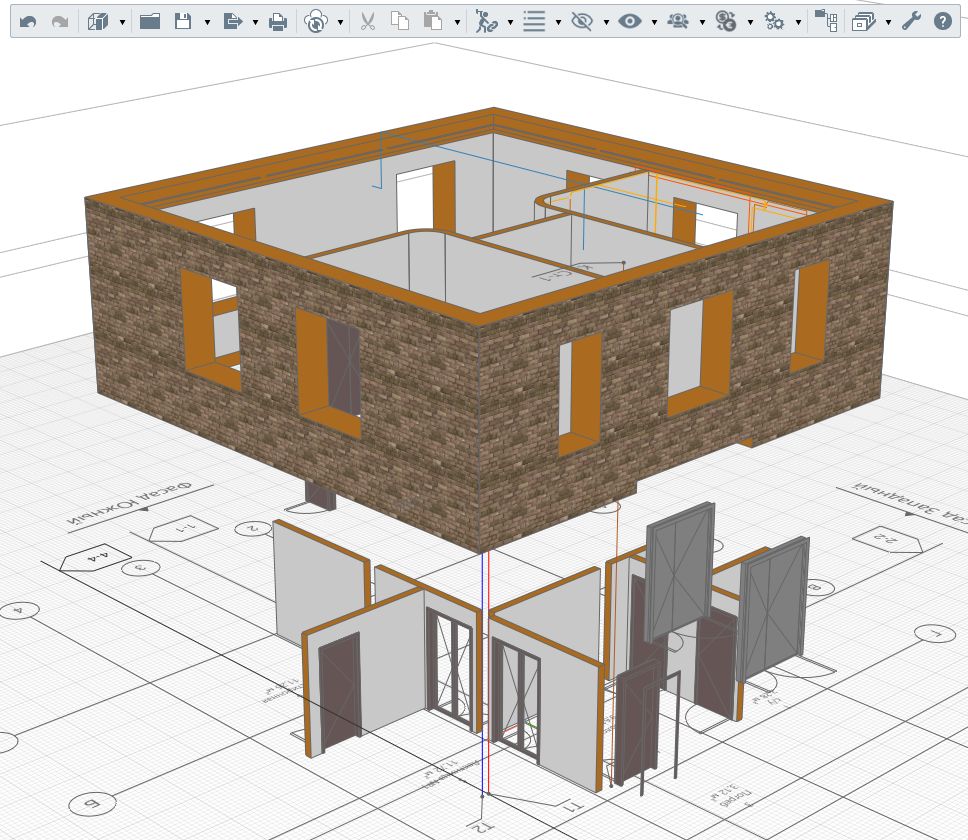Open settings with the wrench icon
Viewport: 968px width, 840px height.
pos(911,22)
